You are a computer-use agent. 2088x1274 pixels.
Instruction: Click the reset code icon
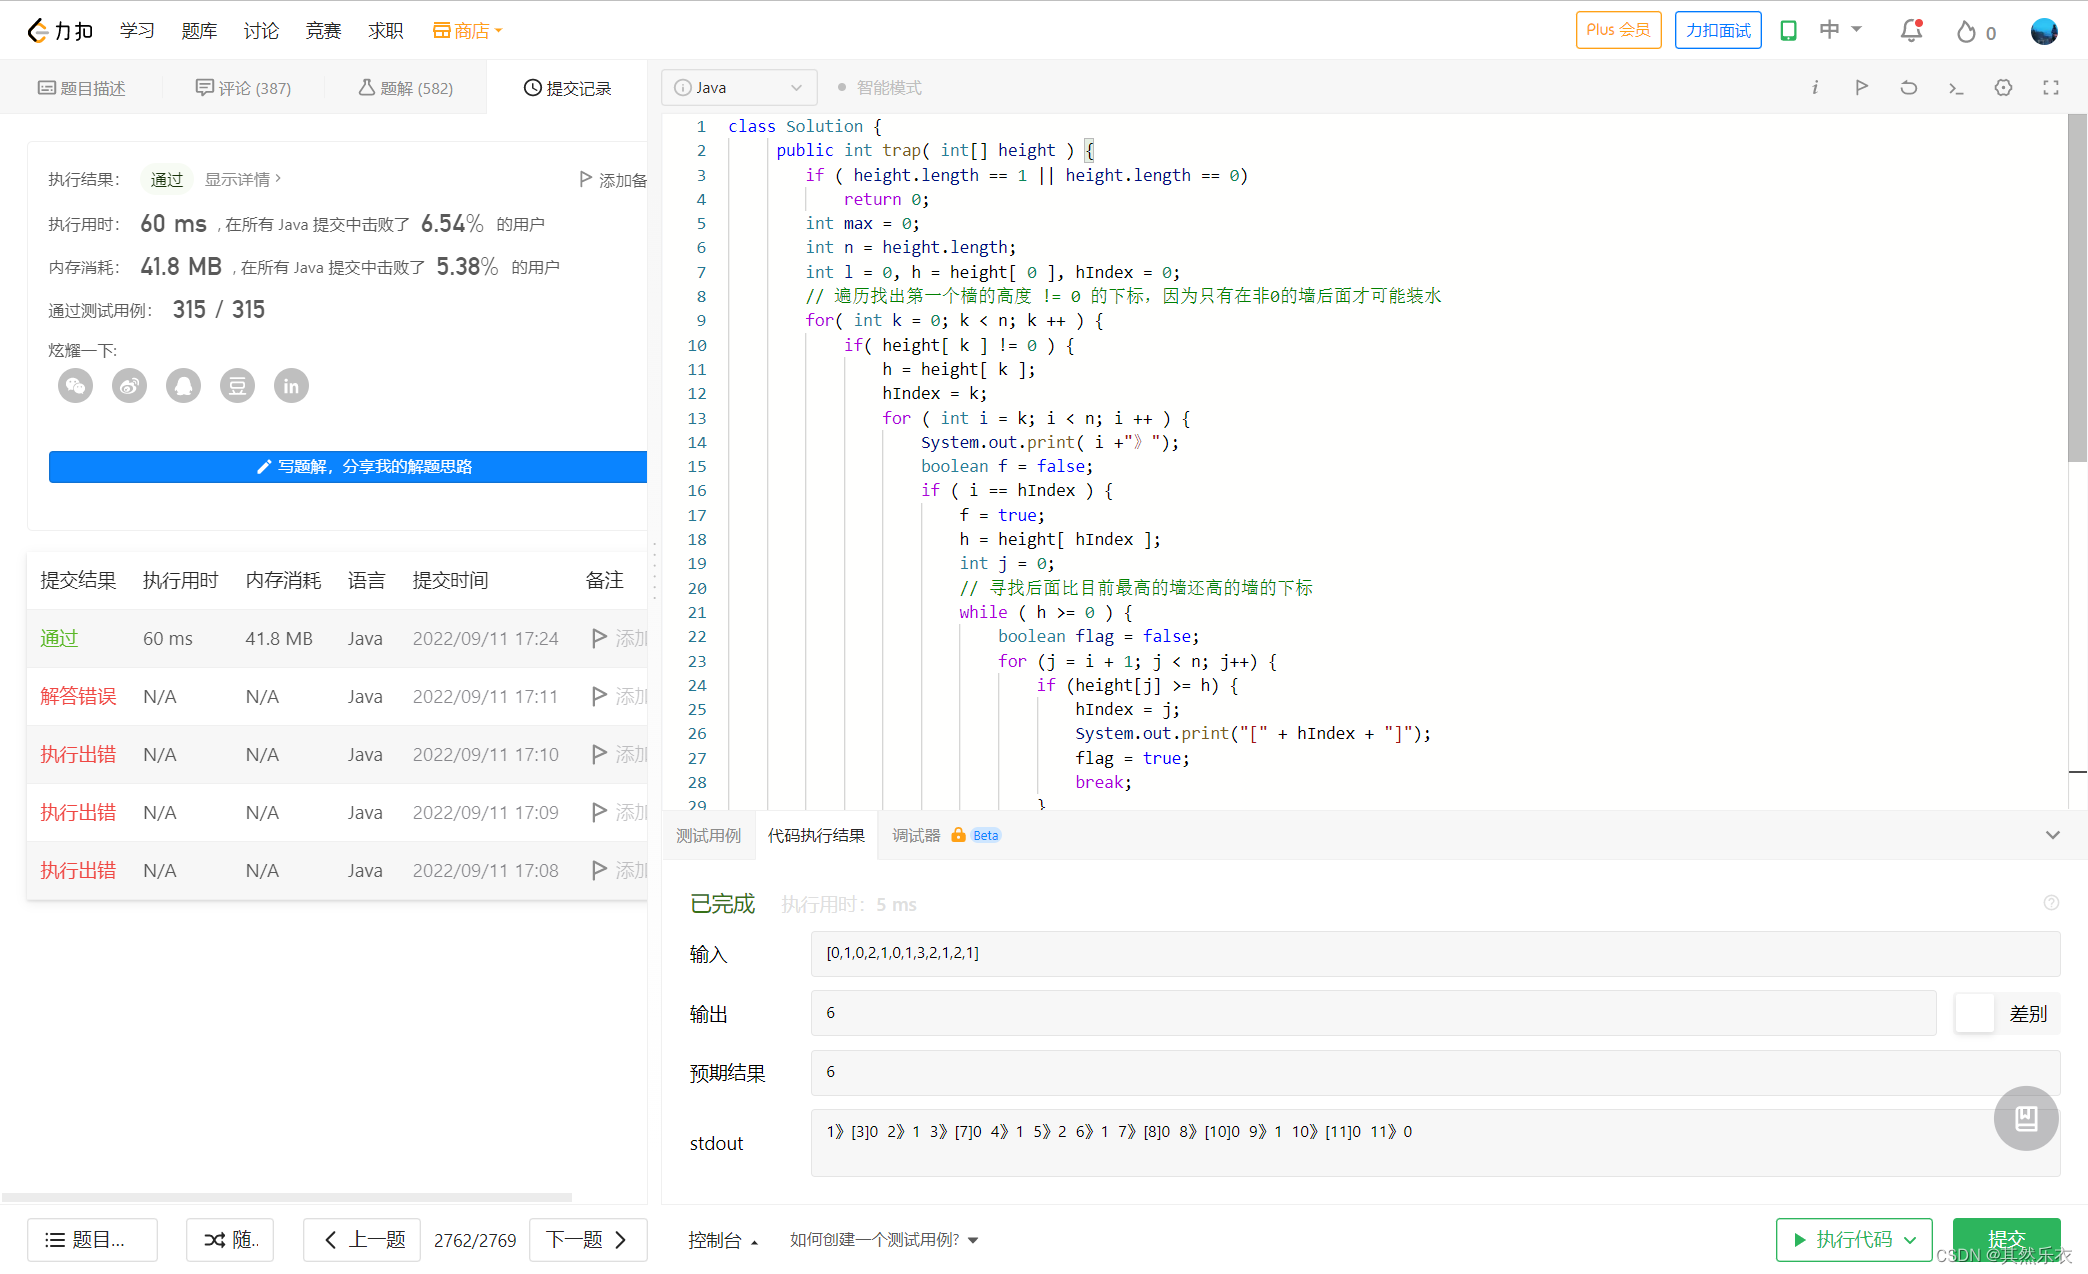click(1908, 88)
